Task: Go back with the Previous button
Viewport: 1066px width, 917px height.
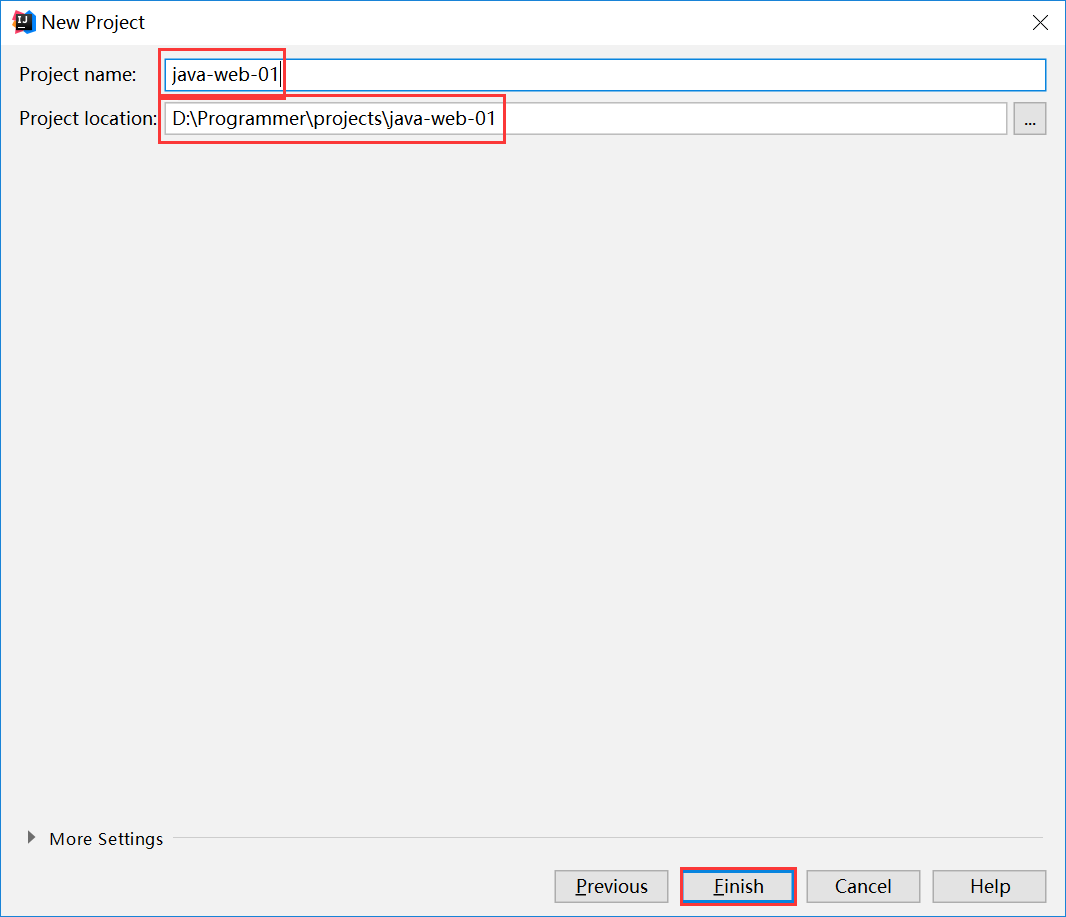Action: tap(611, 886)
